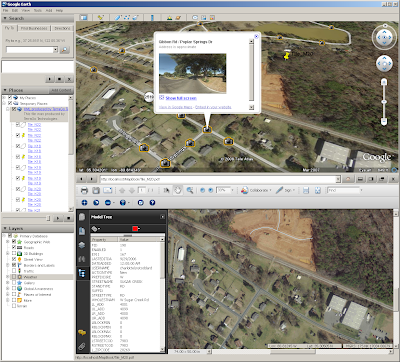Image resolution: width=400 pixels, height=362 pixels.
Task: Click the Show full screen link
Action: click(181, 98)
